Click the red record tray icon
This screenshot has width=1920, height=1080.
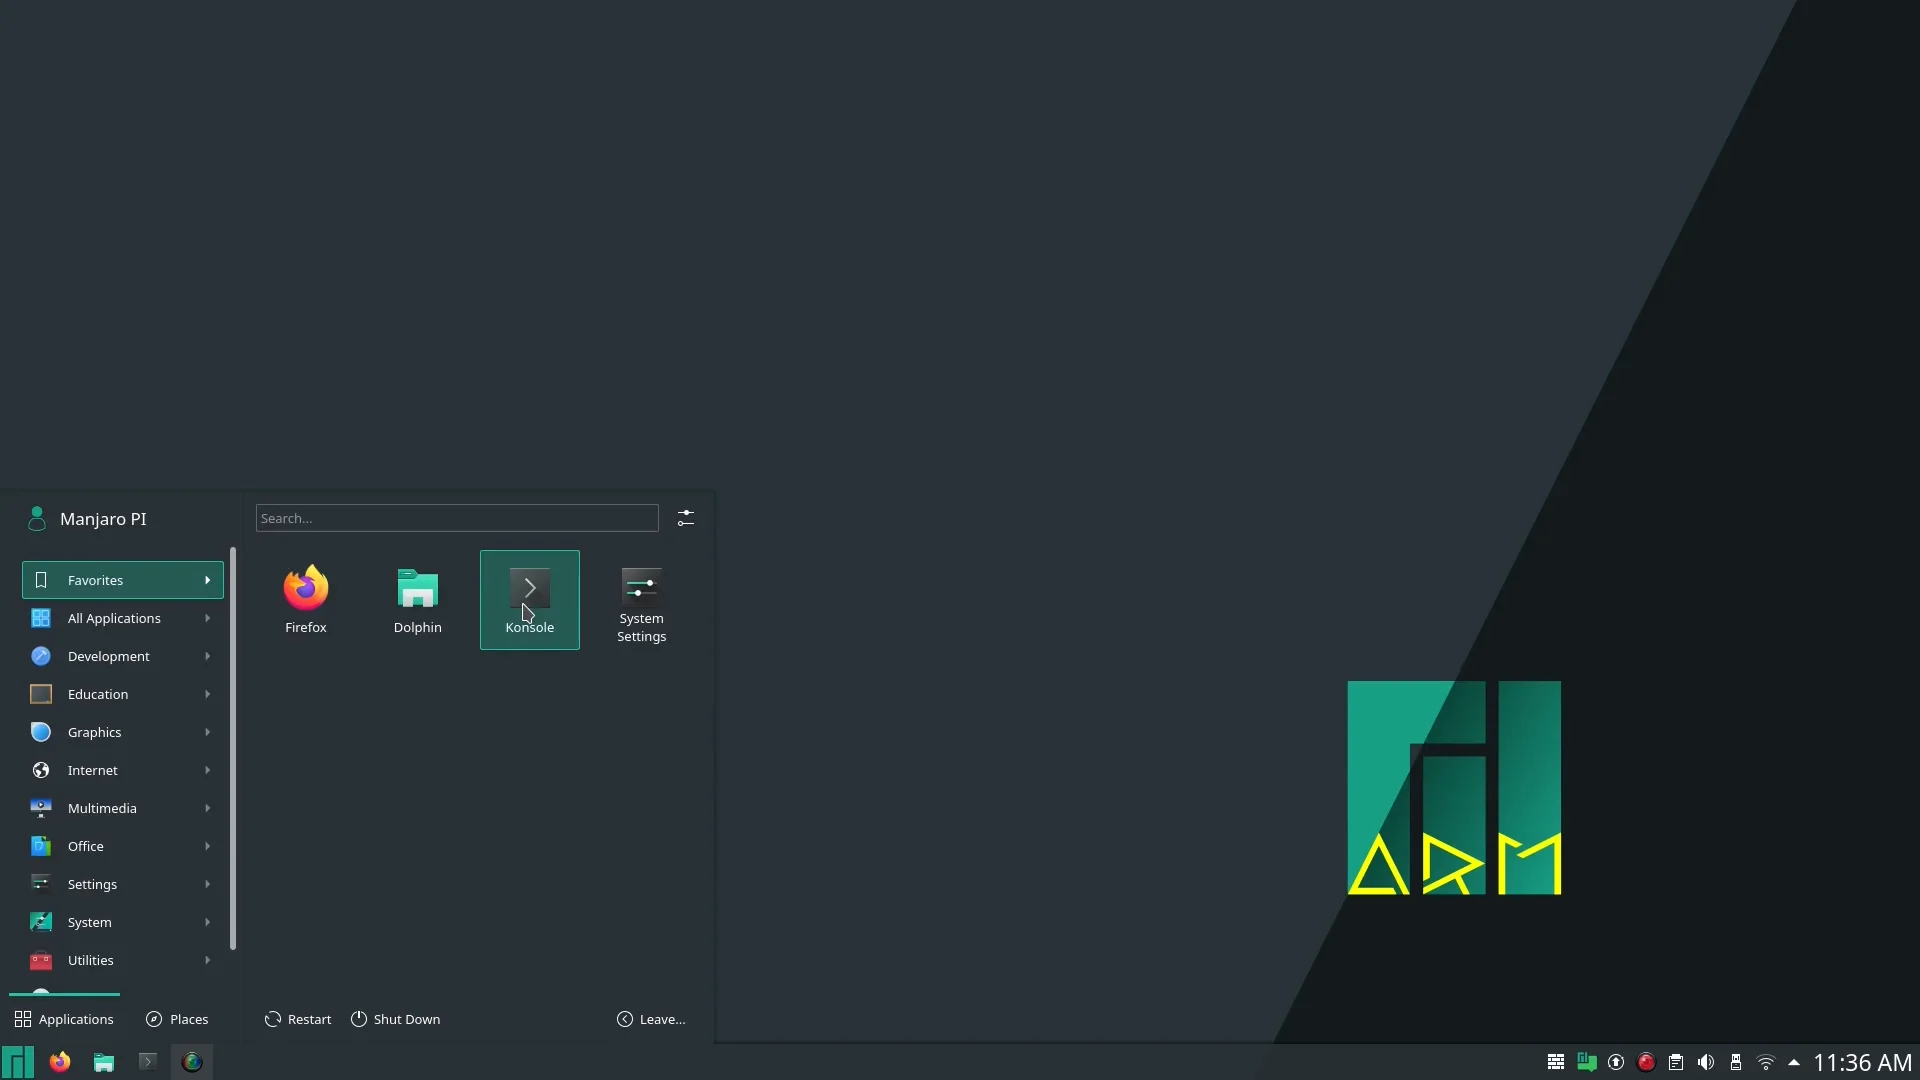(1646, 1062)
